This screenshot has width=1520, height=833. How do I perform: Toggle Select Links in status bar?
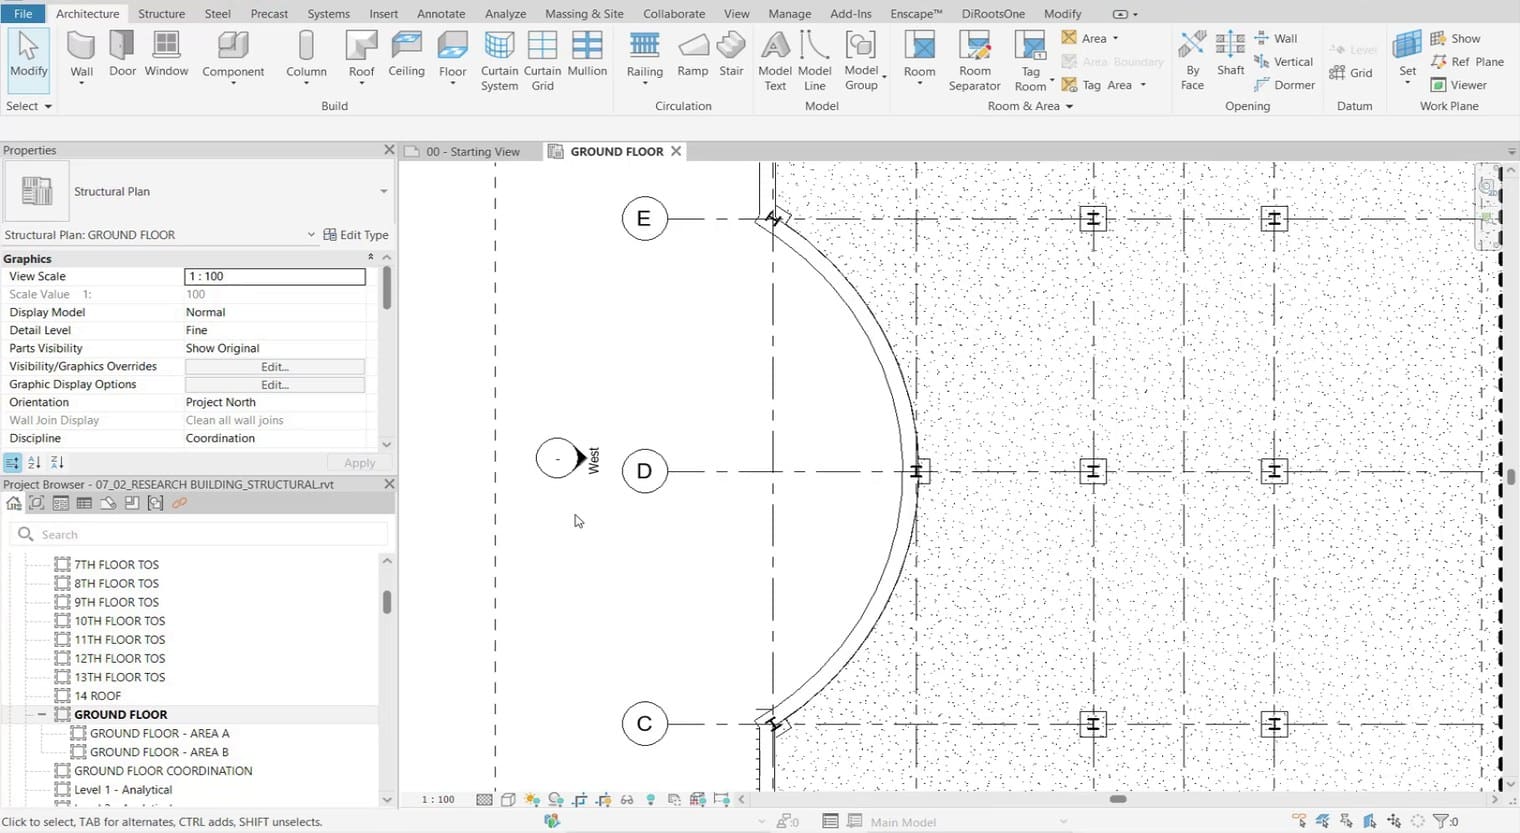click(x=1299, y=821)
